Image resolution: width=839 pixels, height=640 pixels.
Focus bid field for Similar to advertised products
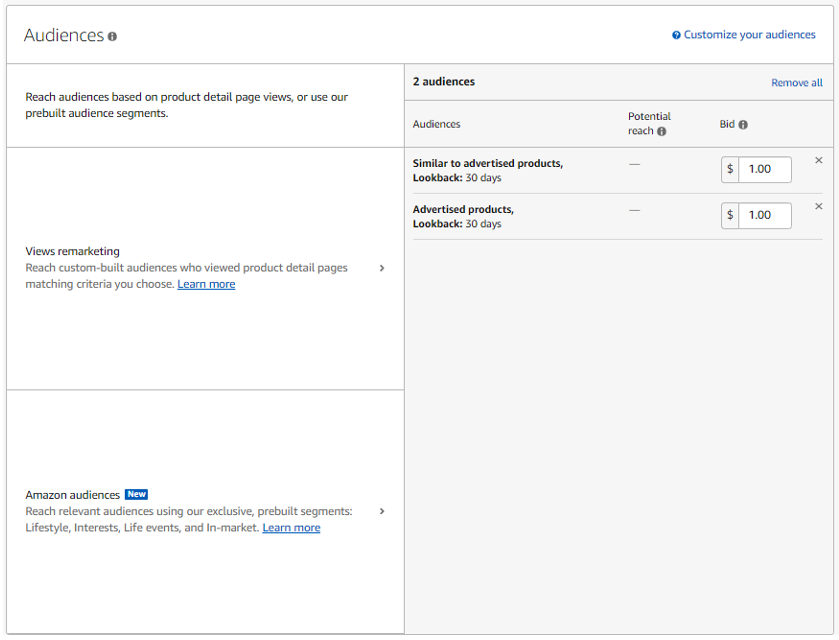[x=765, y=169]
